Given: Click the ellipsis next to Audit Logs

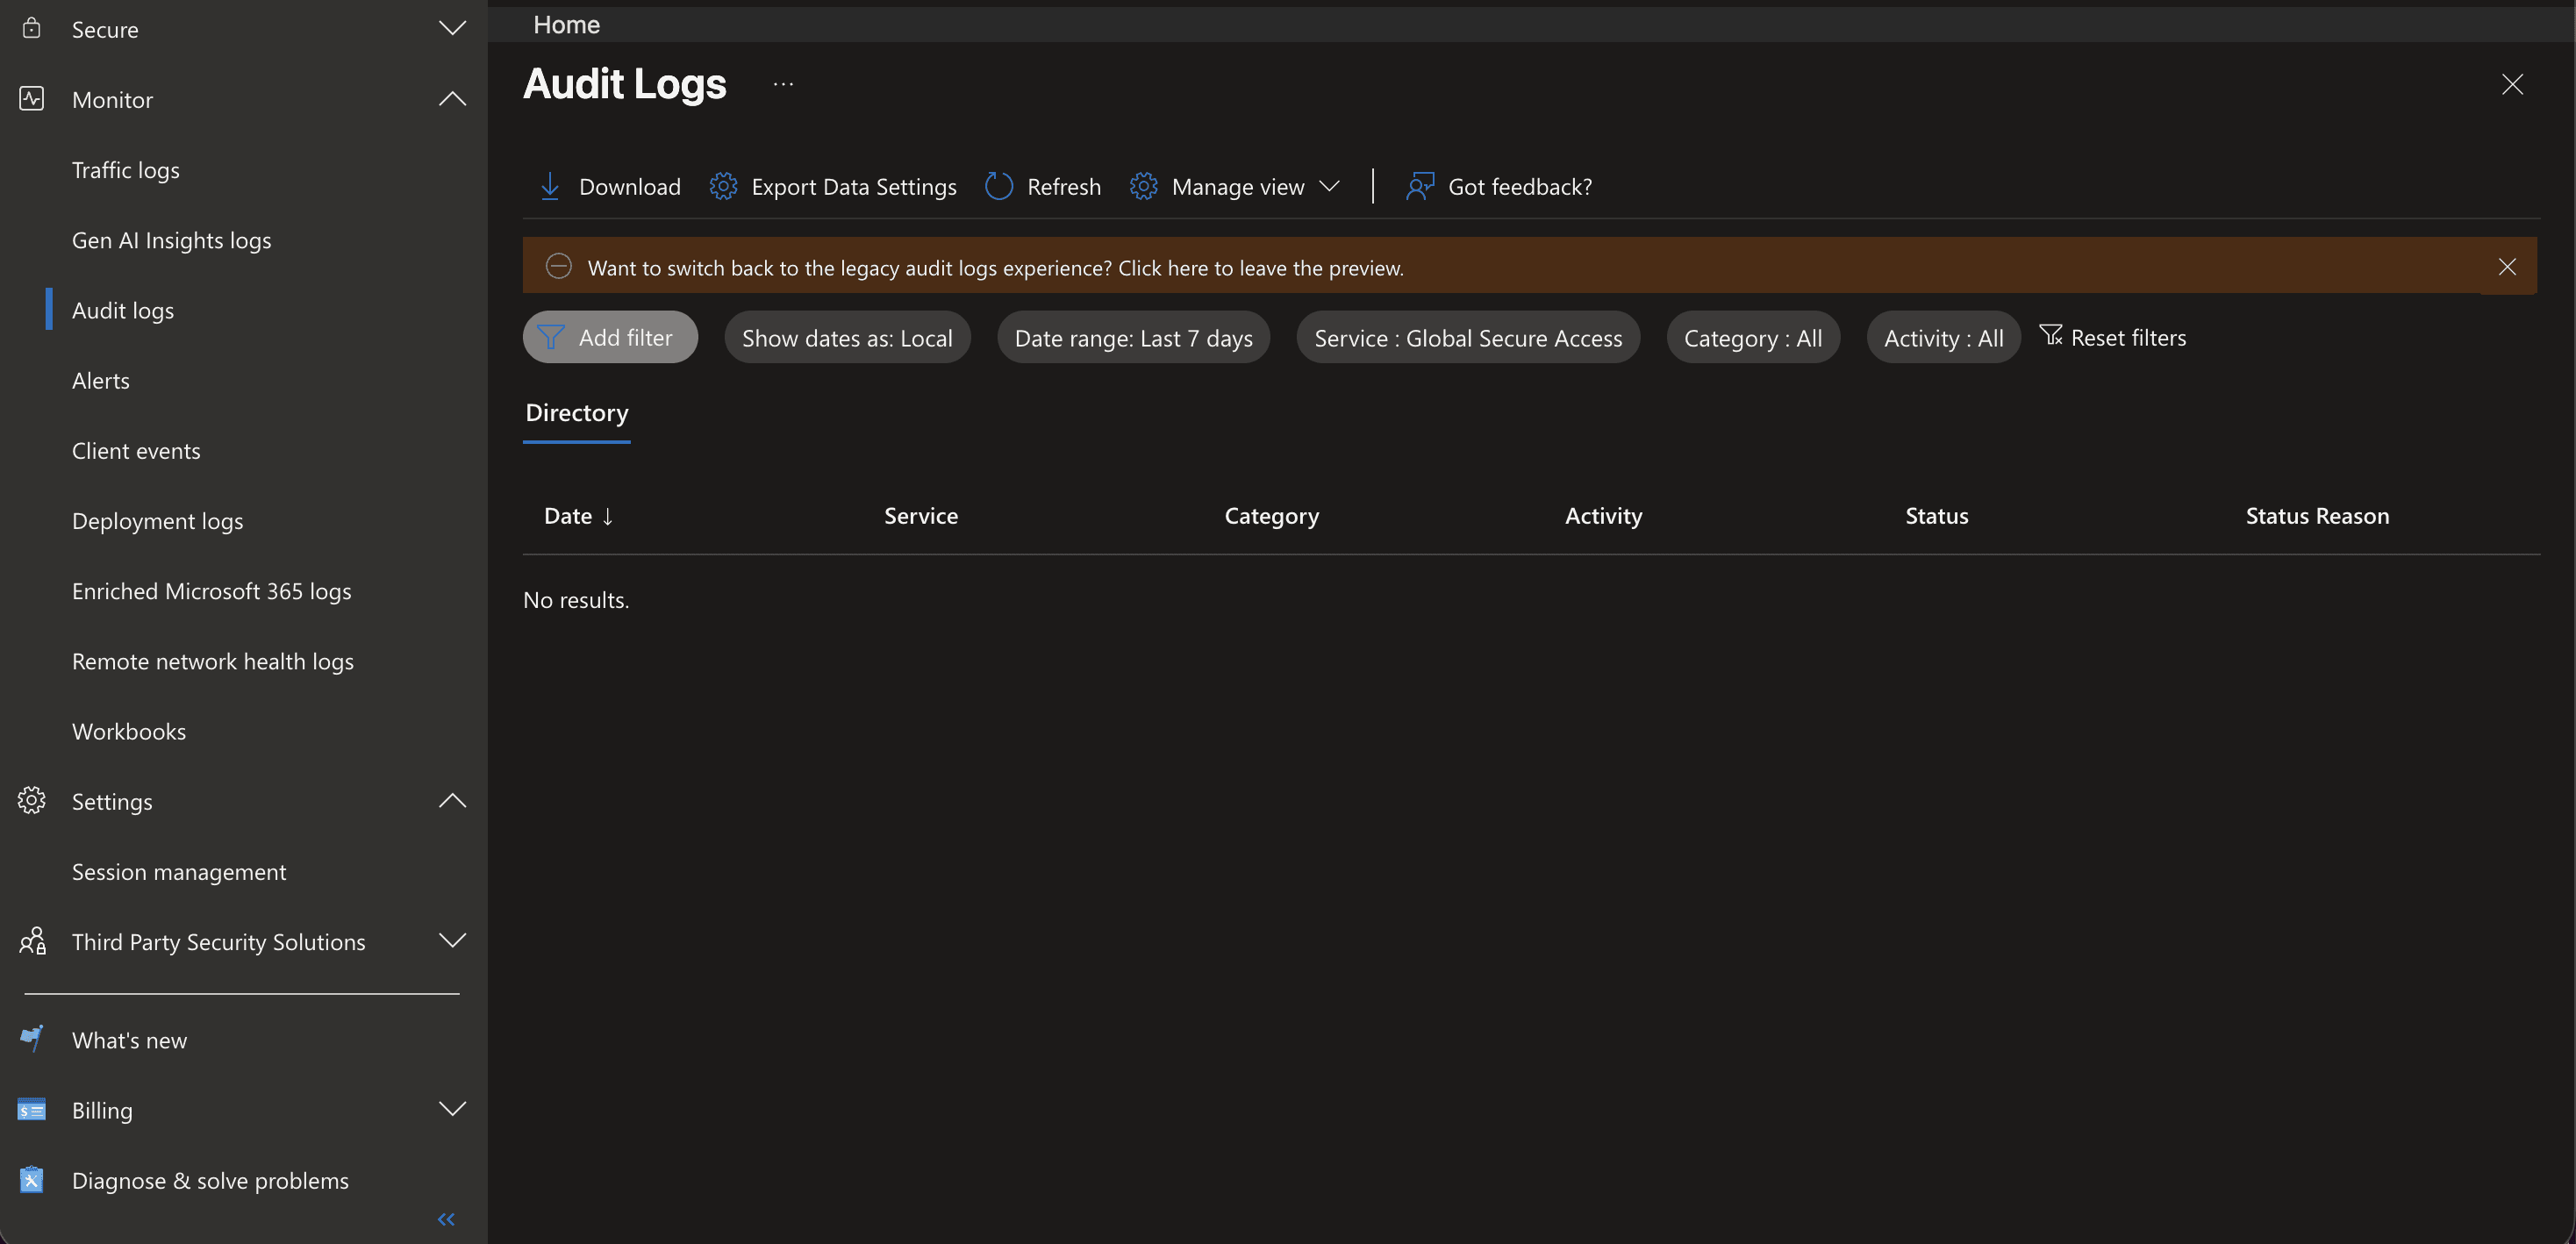Looking at the screenshot, I should tap(783, 85).
